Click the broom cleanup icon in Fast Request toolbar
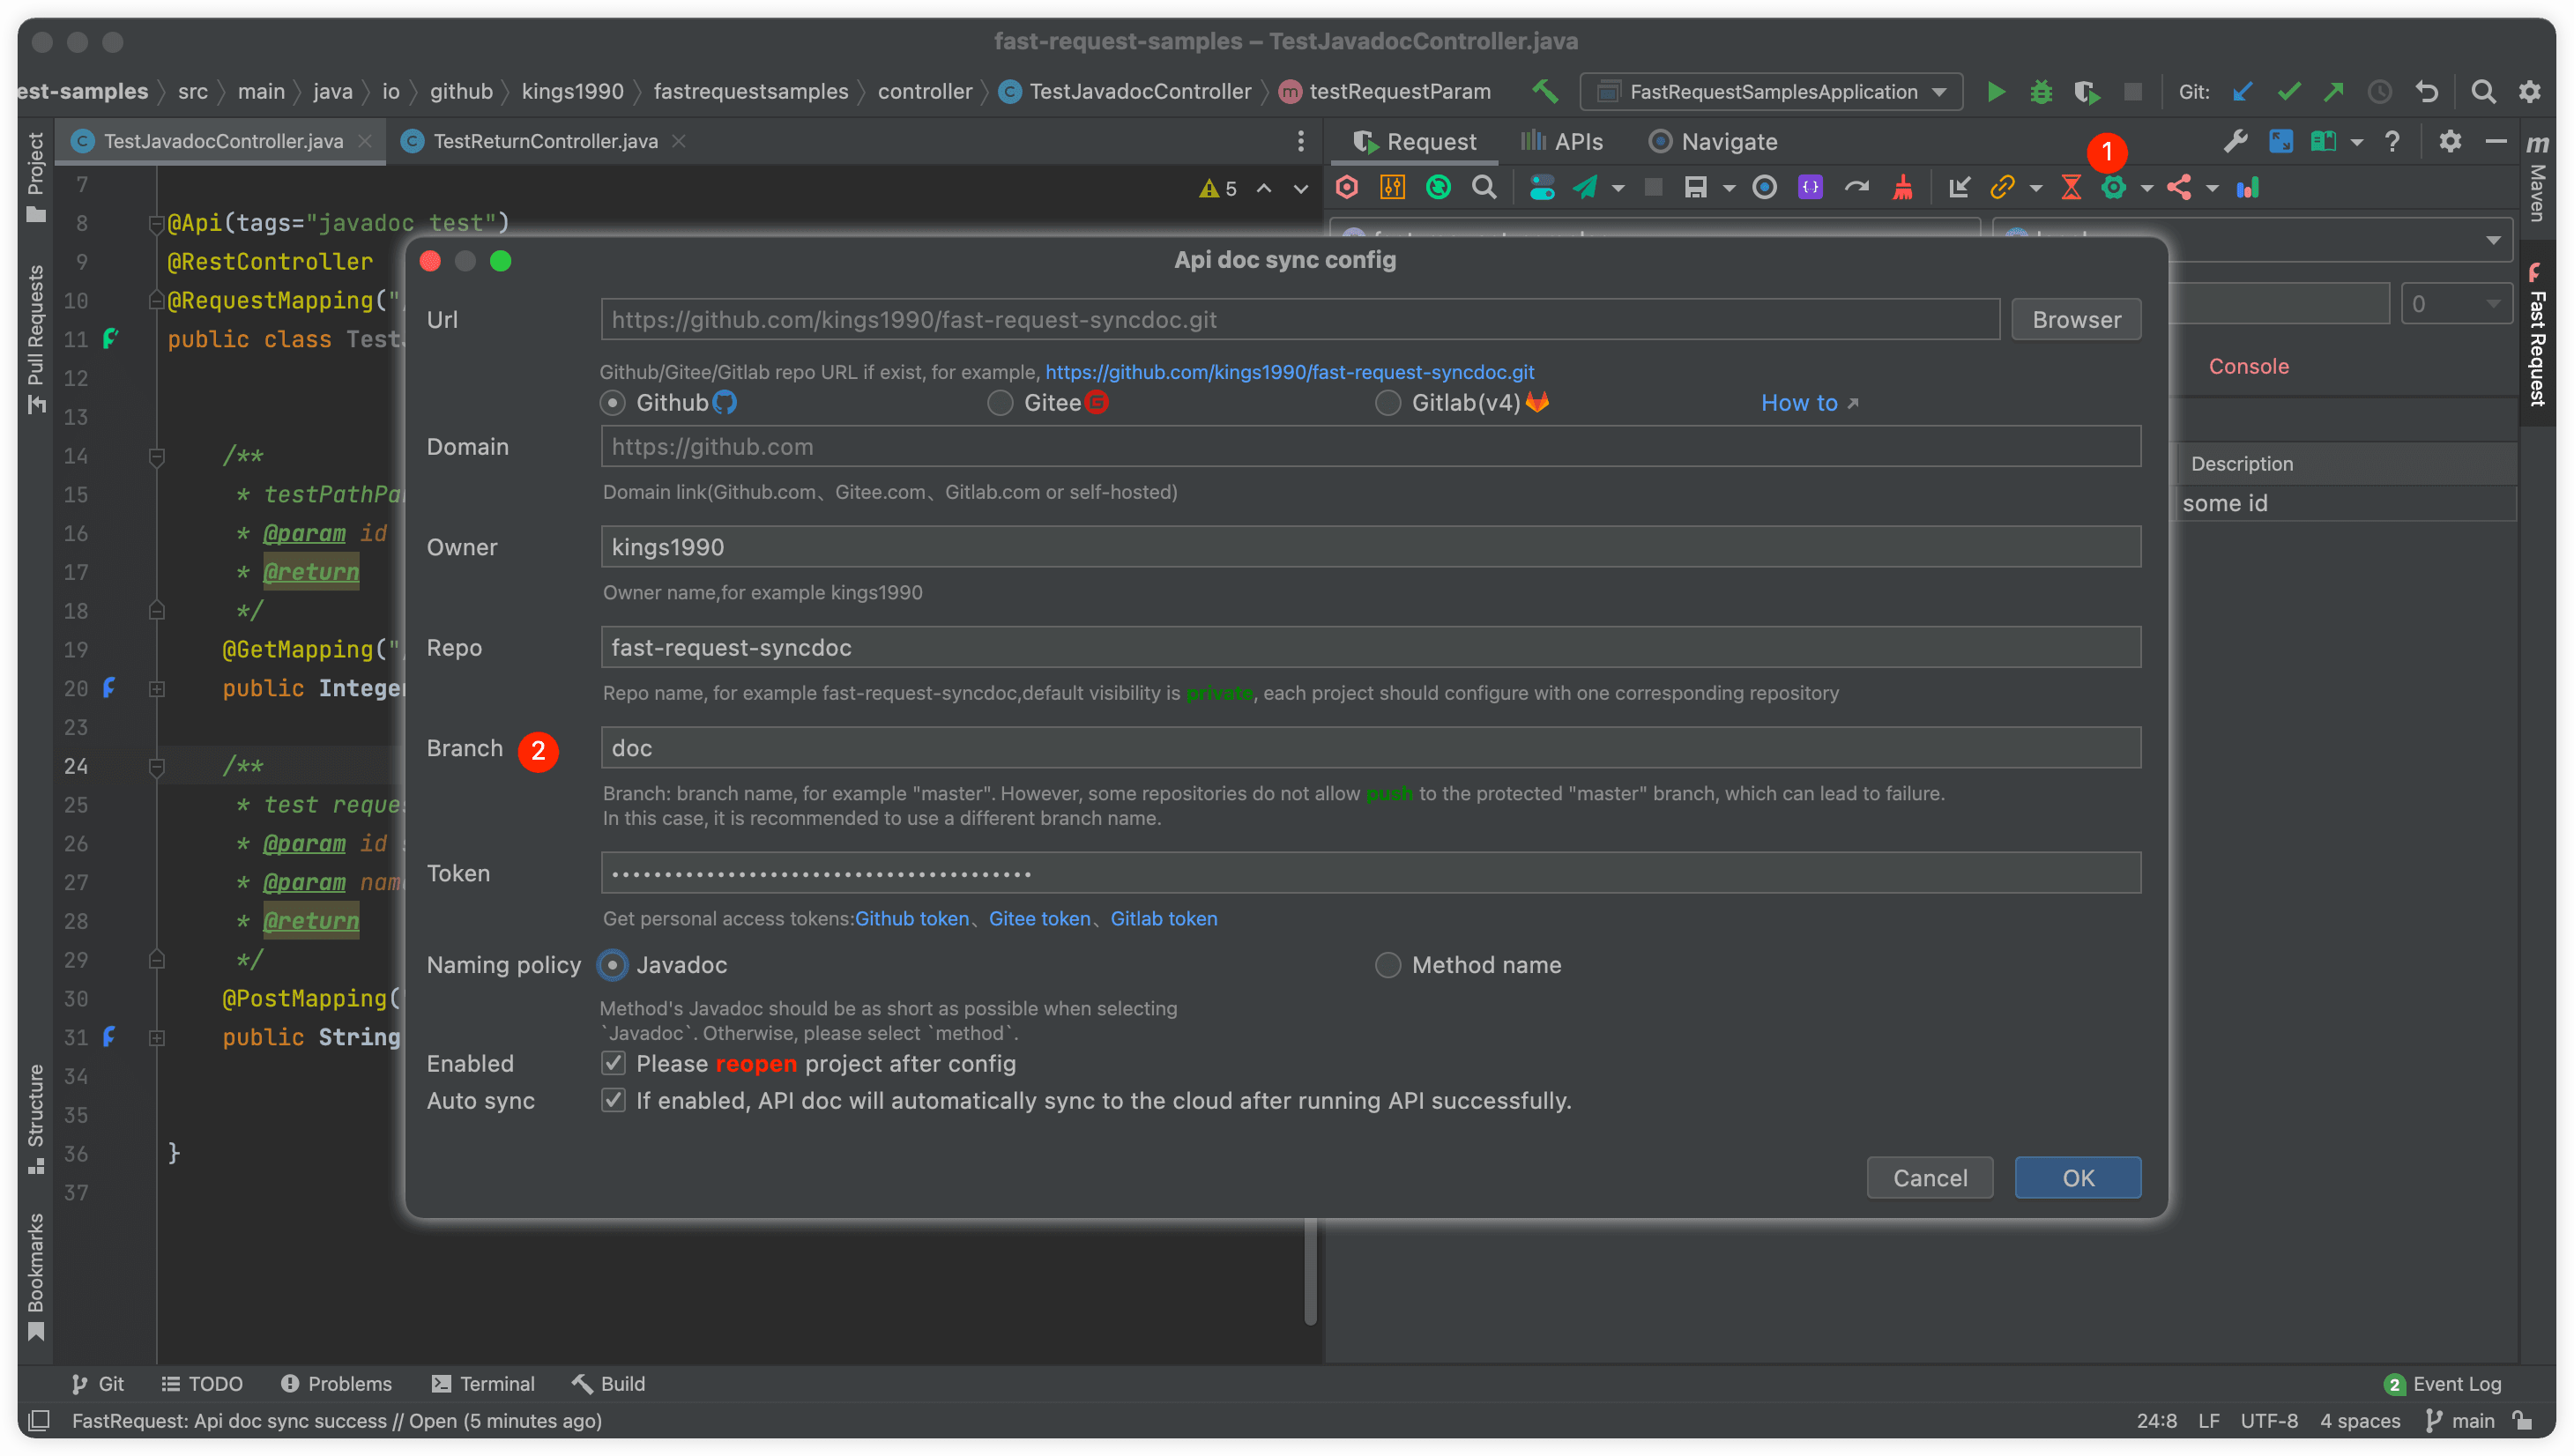The width and height of the screenshot is (2574, 1456). coord(1902,187)
